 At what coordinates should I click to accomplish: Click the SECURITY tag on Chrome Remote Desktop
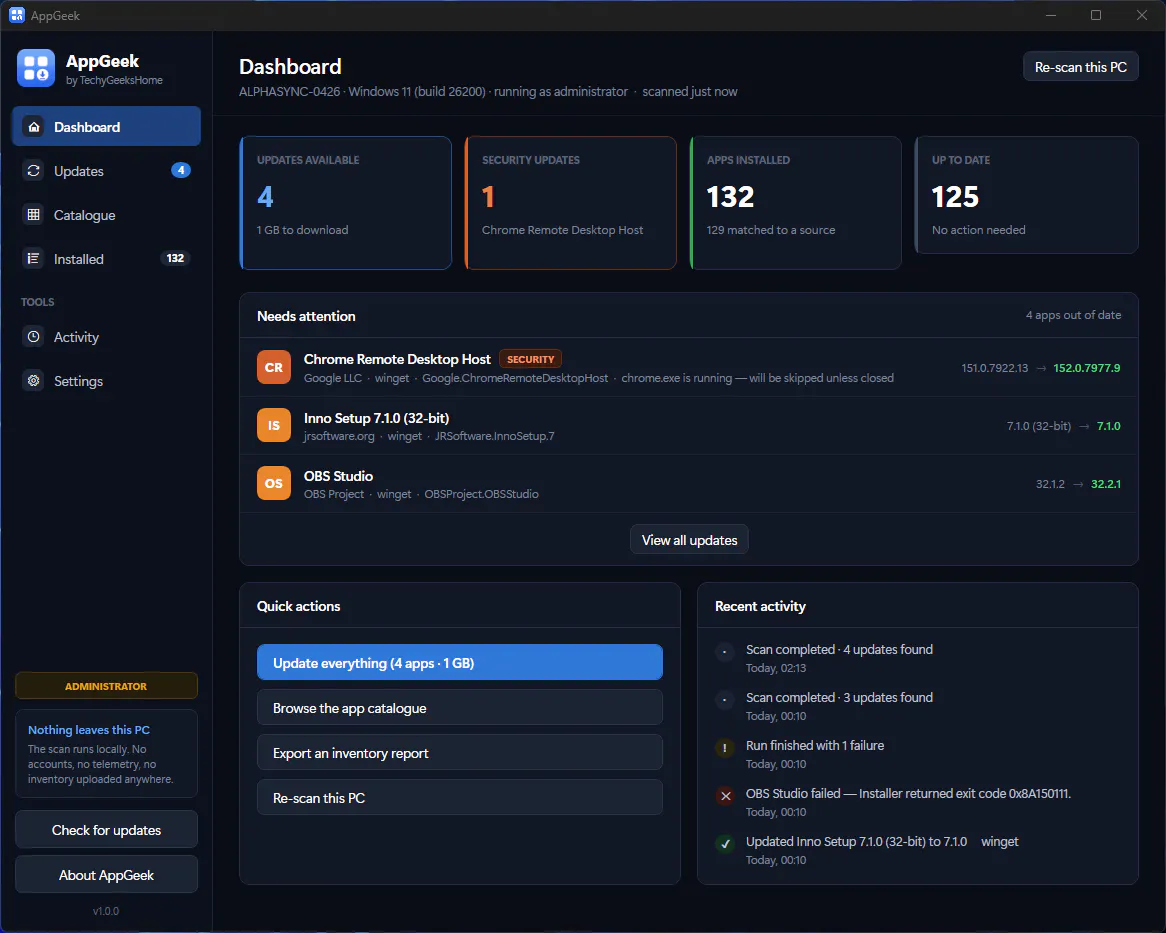[x=530, y=359]
